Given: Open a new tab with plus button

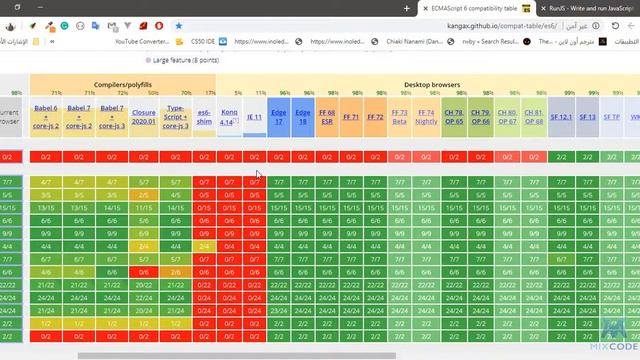Looking at the screenshot, I should (407, 8).
